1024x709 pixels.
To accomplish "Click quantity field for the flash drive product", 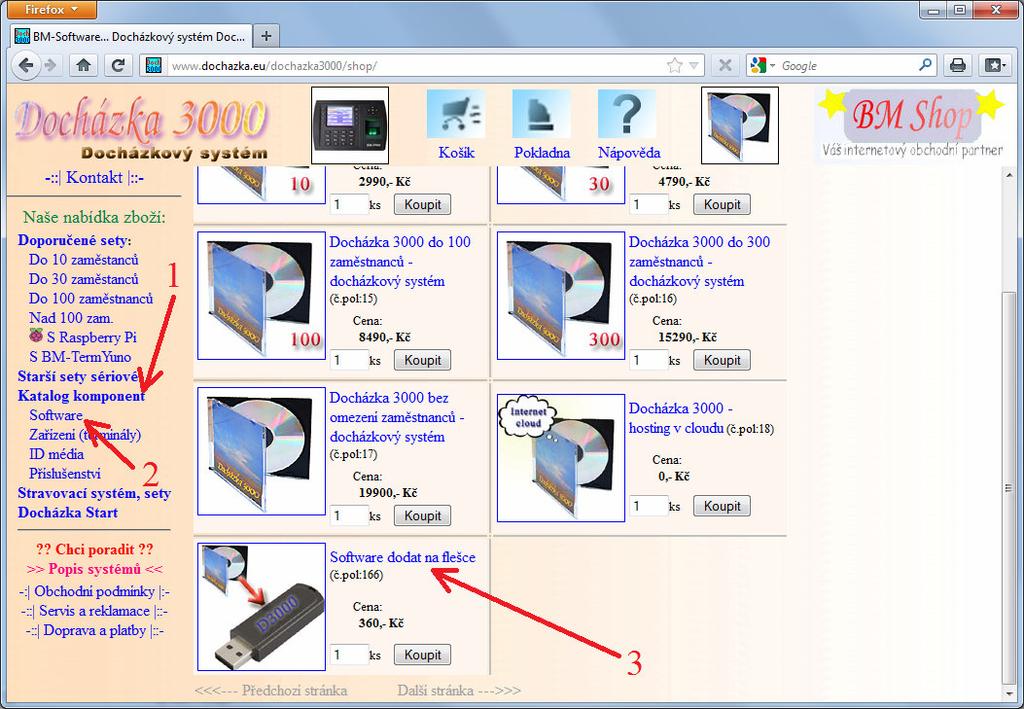I will (x=349, y=655).
